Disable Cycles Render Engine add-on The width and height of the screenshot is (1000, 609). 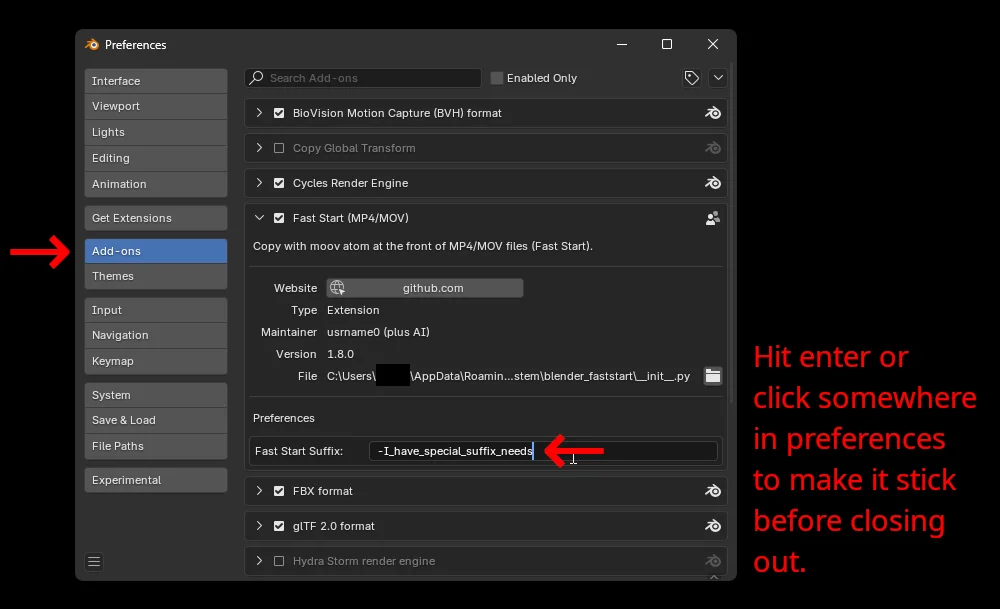[279, 183]
